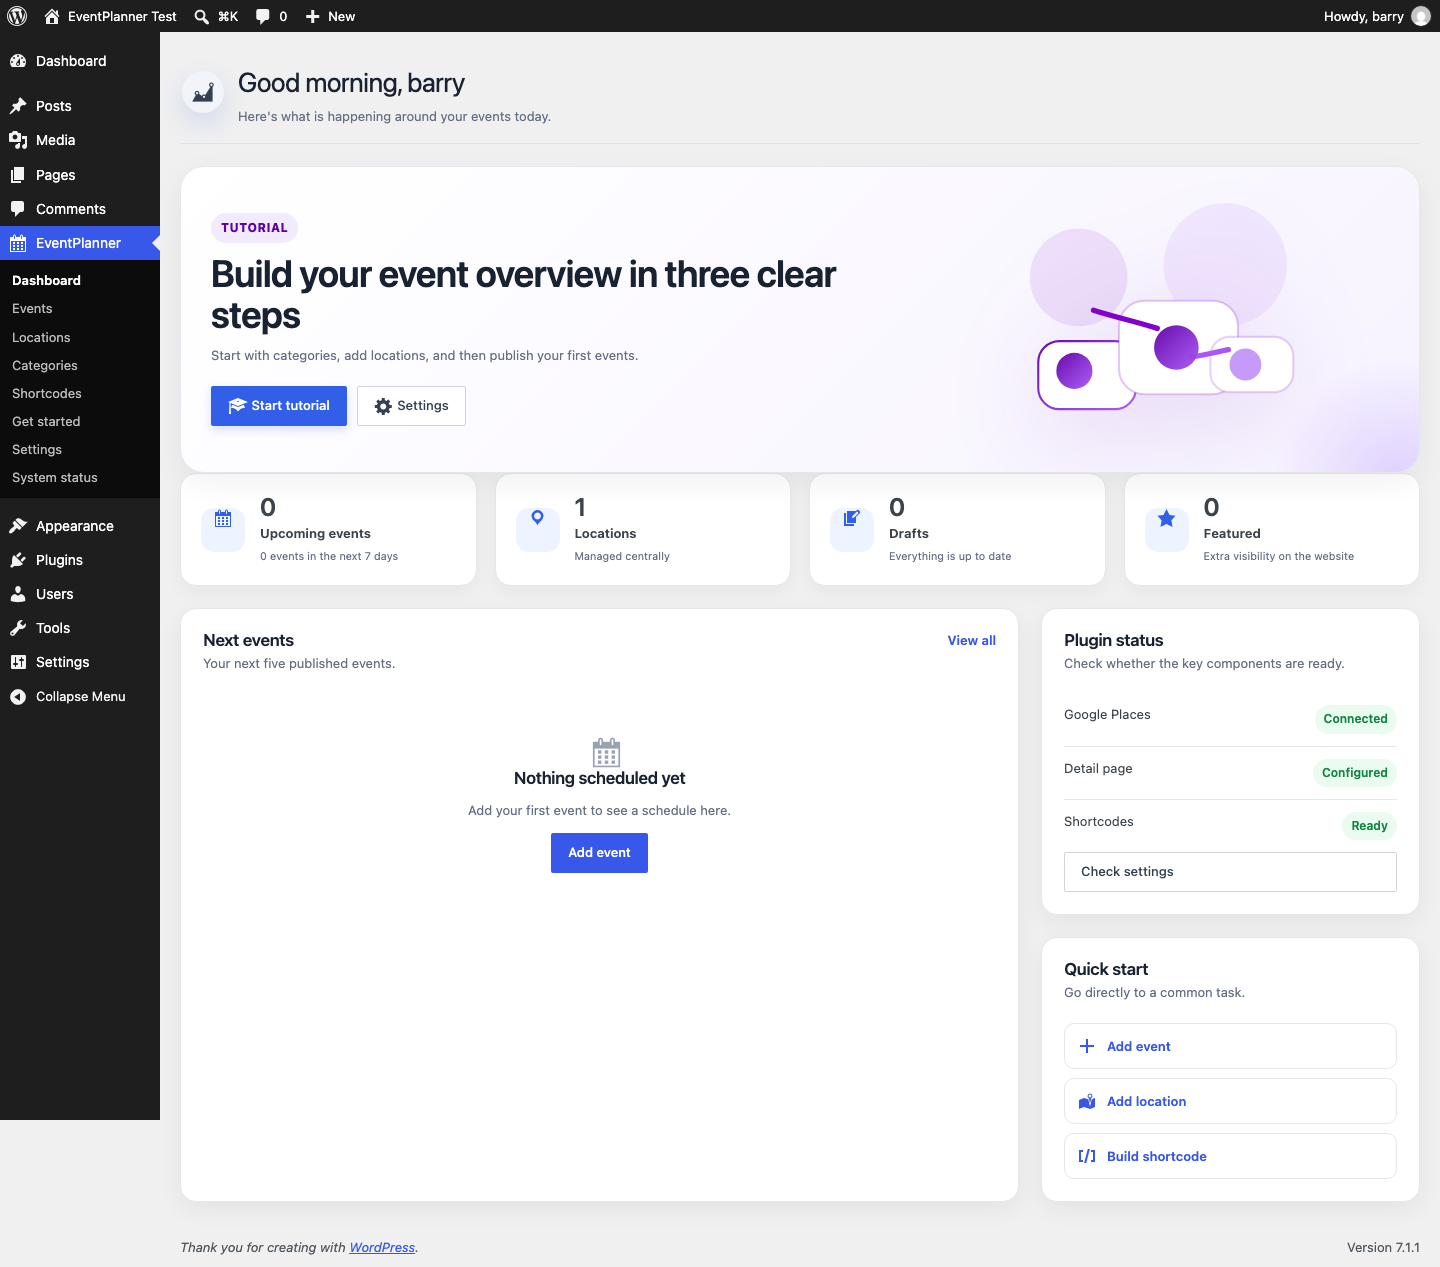Screen dimensions: 1440x1267
Task: Click the Users person icon
Action: pyautogui.click(x=18, y=594)
